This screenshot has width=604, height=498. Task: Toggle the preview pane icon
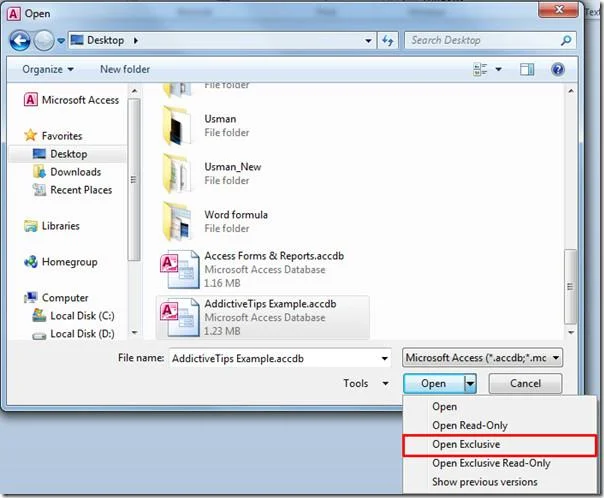(527, 69)
